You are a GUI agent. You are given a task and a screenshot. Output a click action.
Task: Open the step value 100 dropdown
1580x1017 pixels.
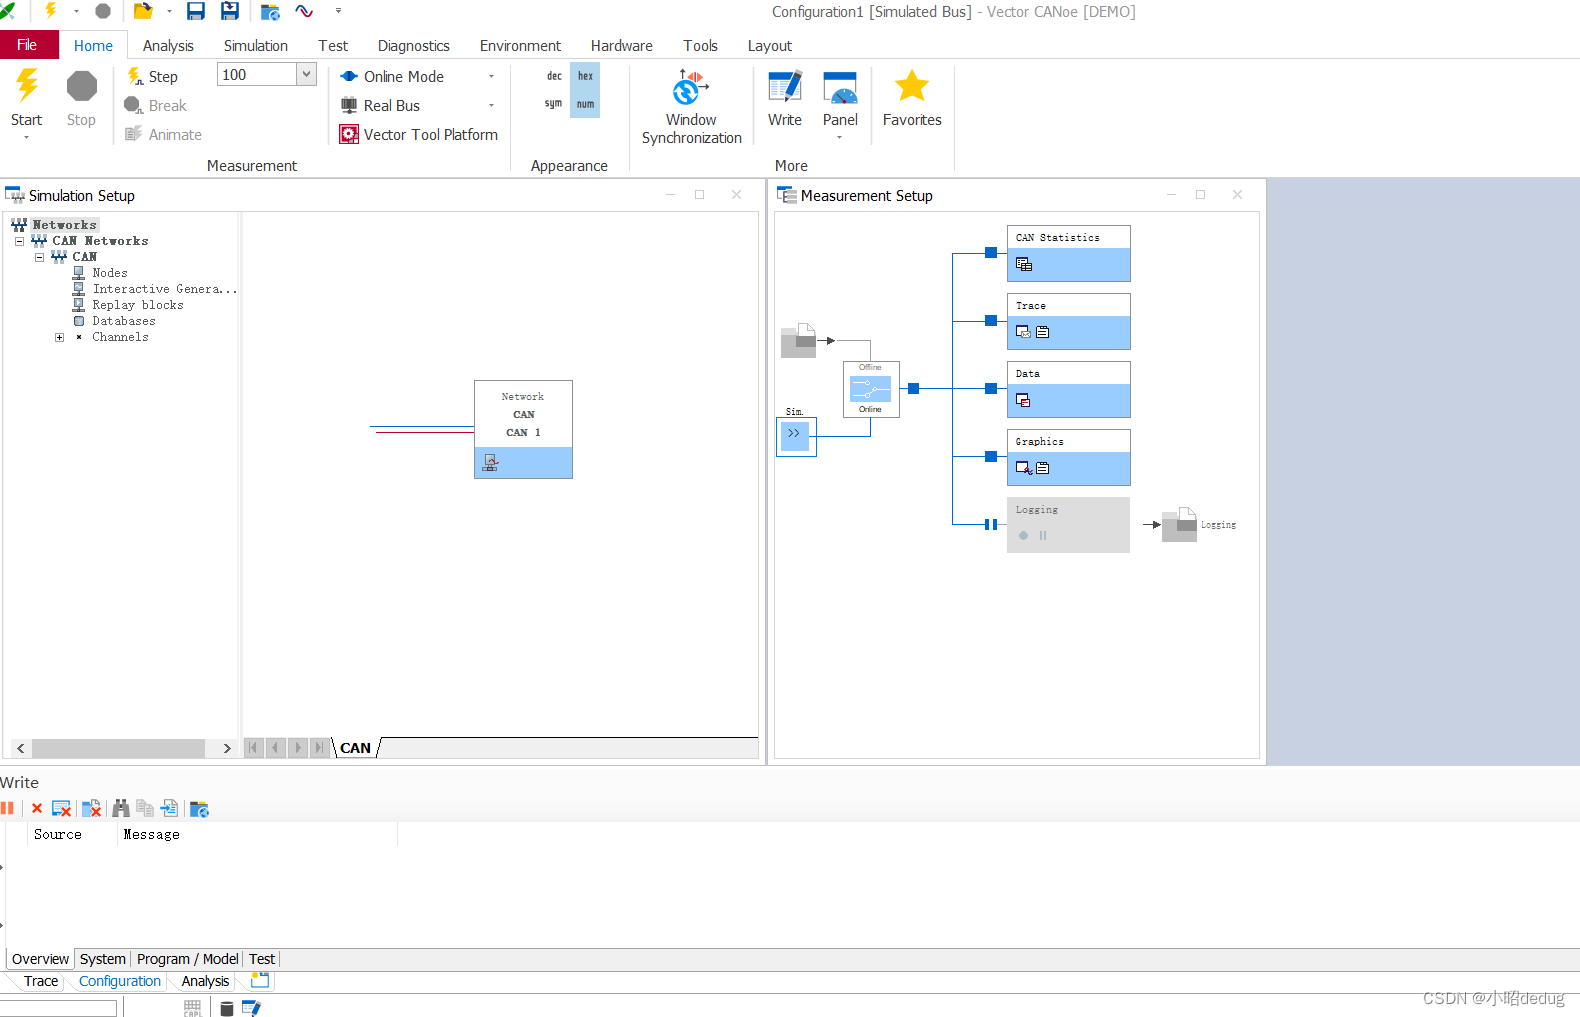pyautogui.click(x=306, y=74)
